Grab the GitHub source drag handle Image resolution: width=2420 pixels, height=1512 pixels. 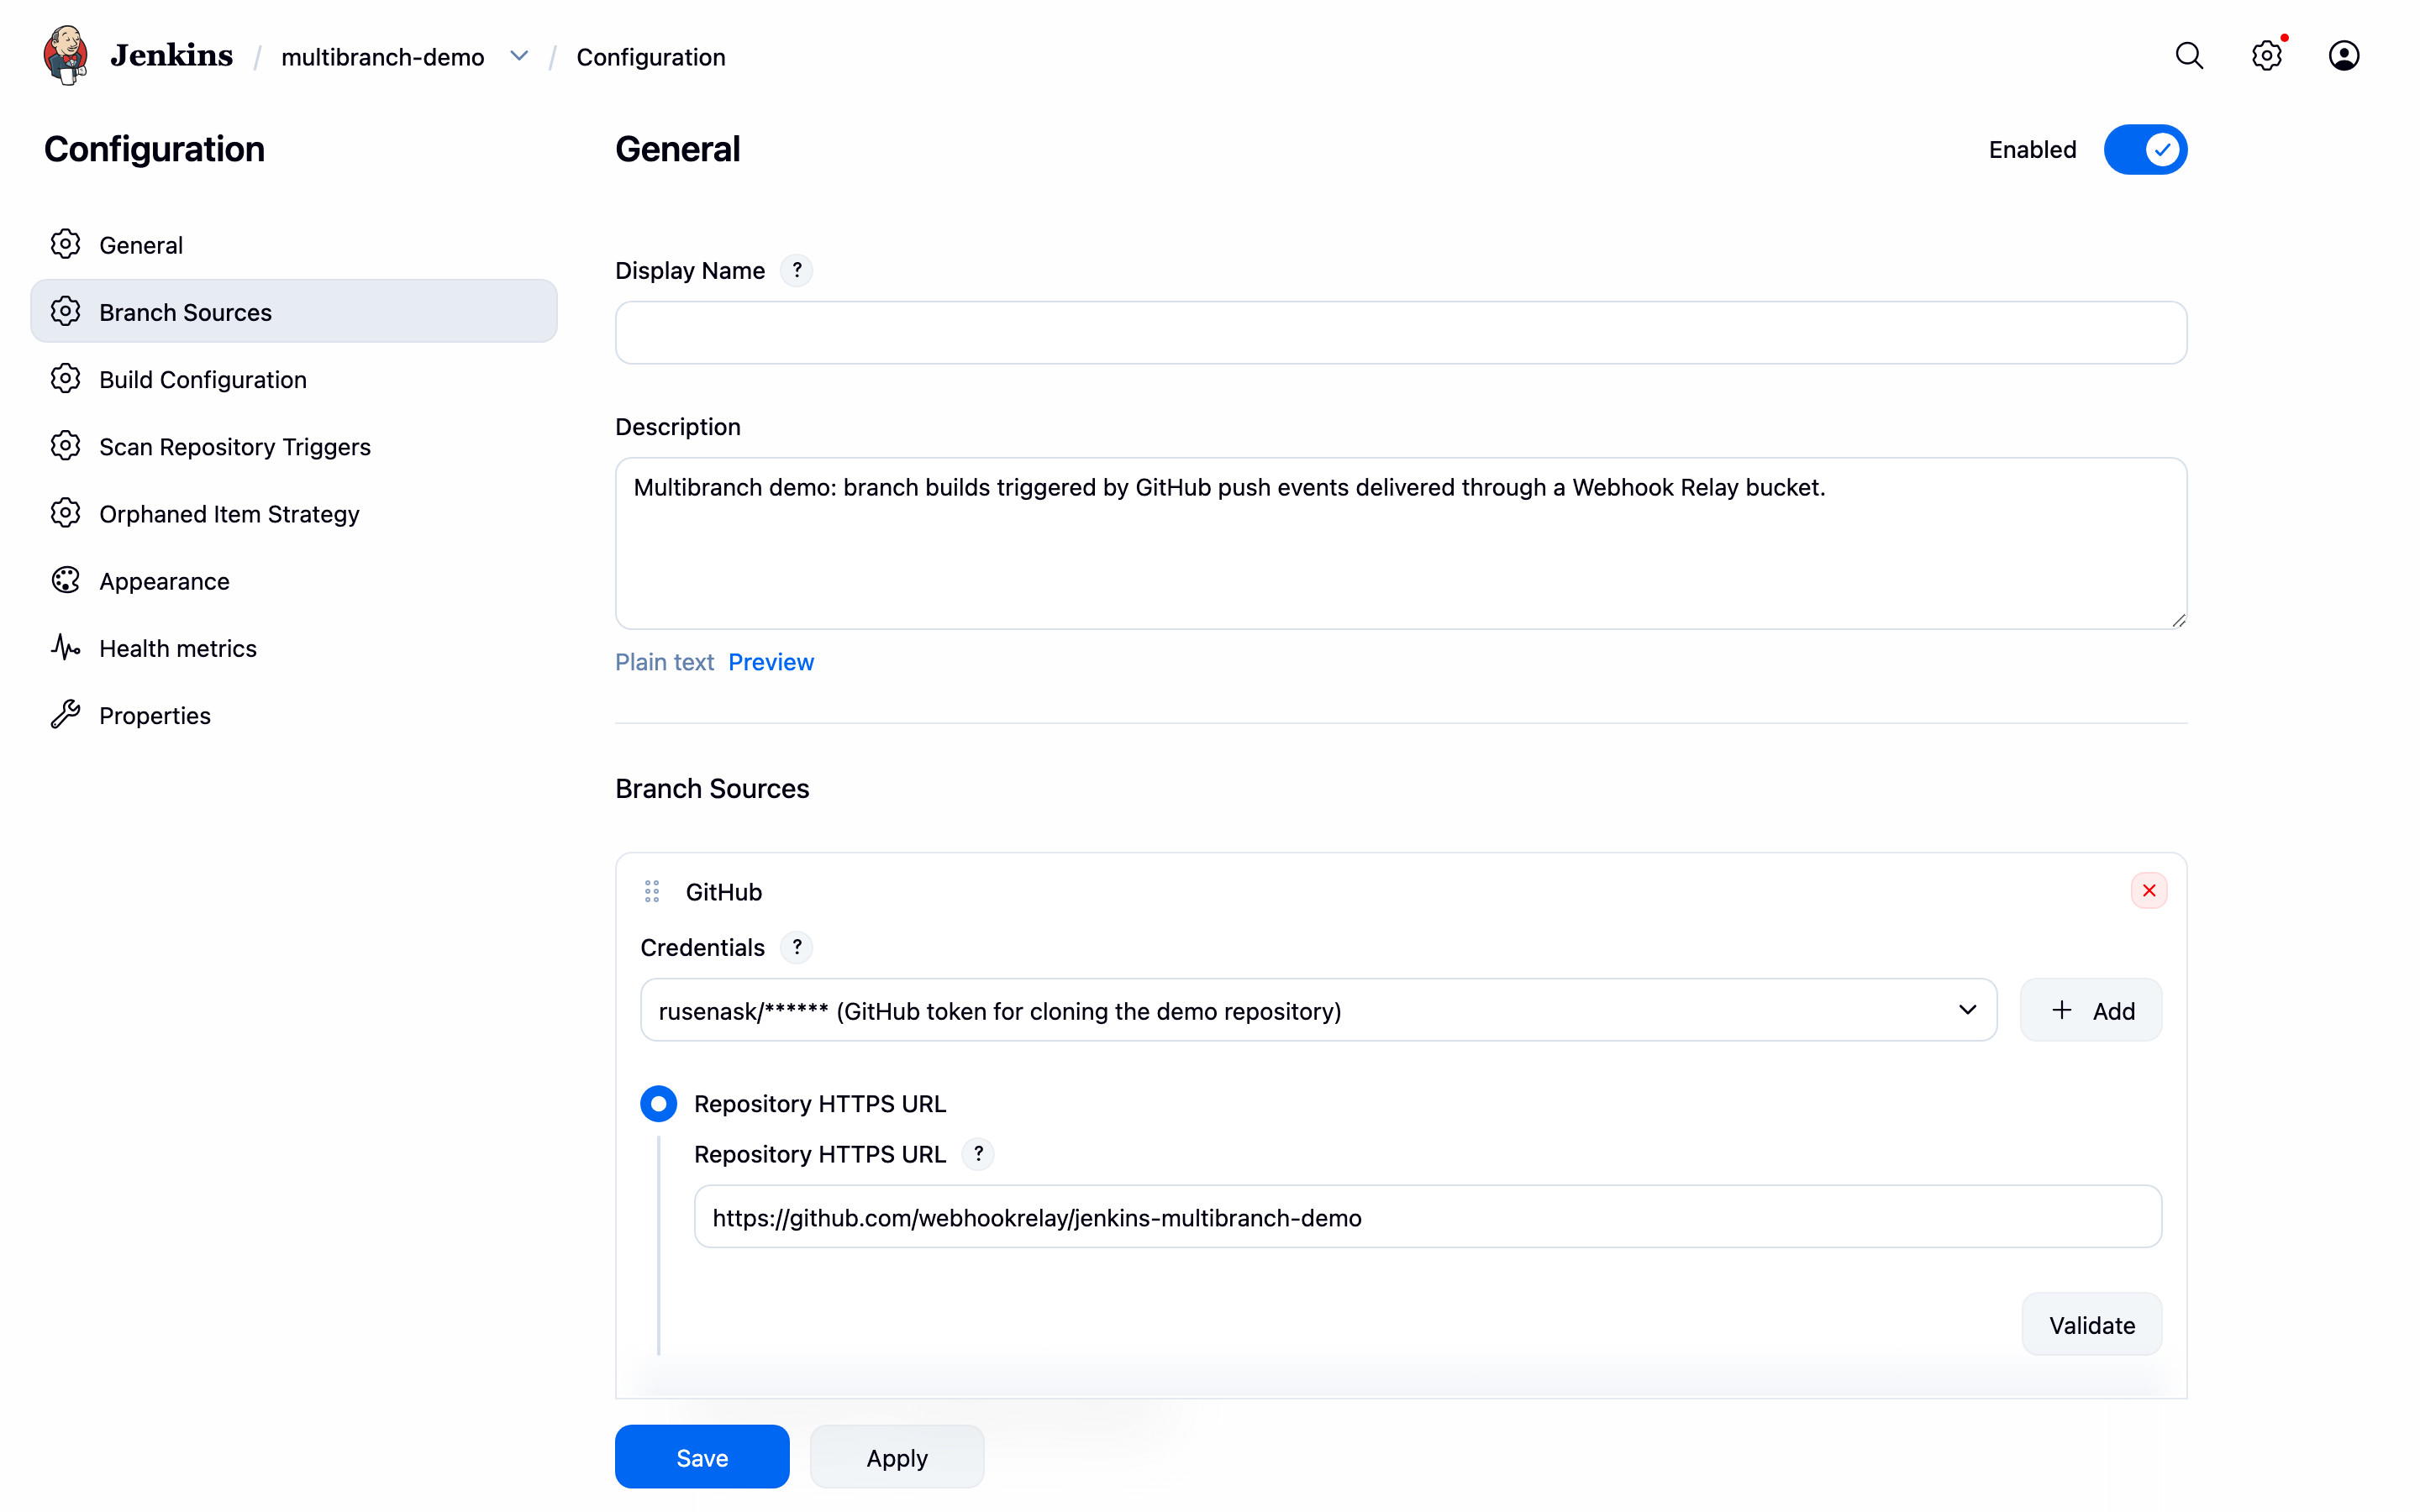click(x=652, y=892)
